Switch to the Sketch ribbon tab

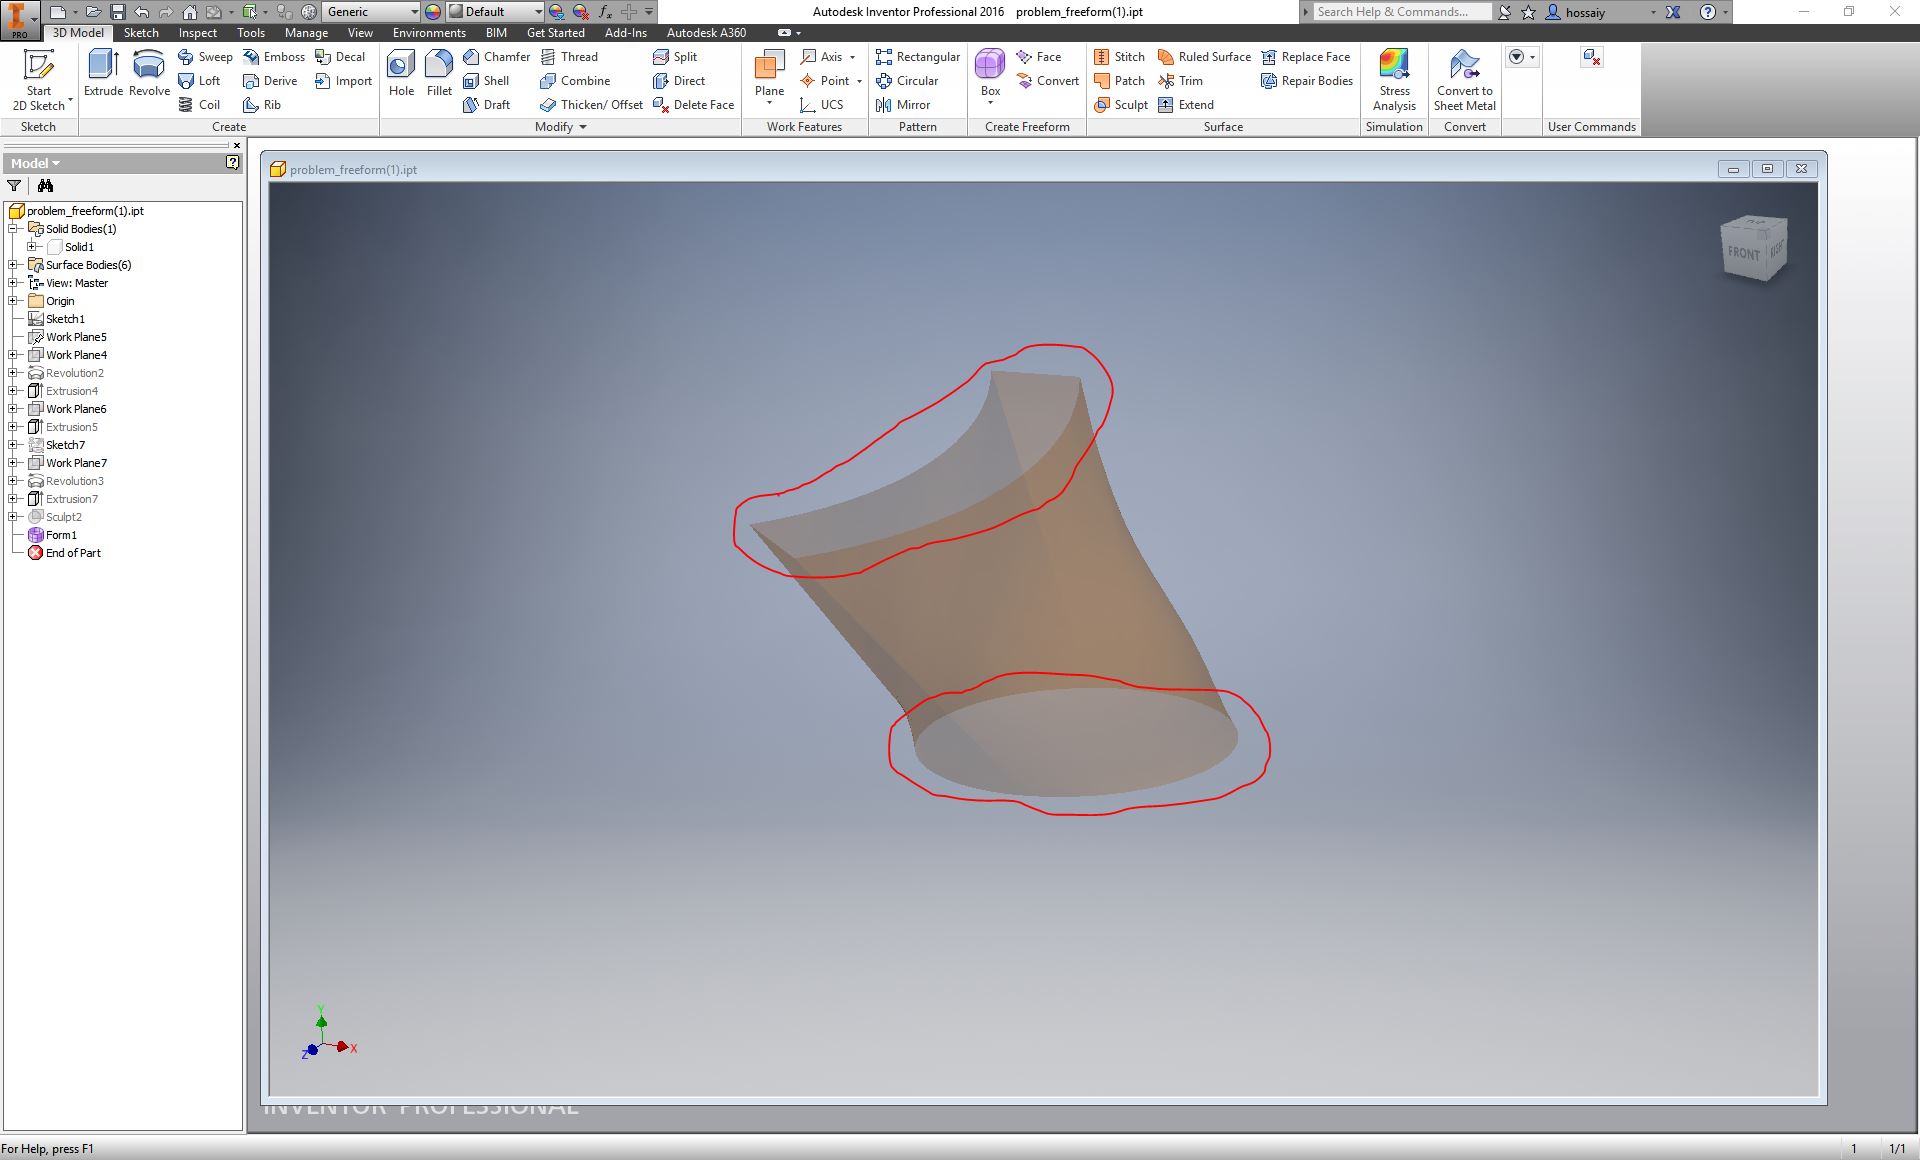pyautogui.click(x=140, y=33)
